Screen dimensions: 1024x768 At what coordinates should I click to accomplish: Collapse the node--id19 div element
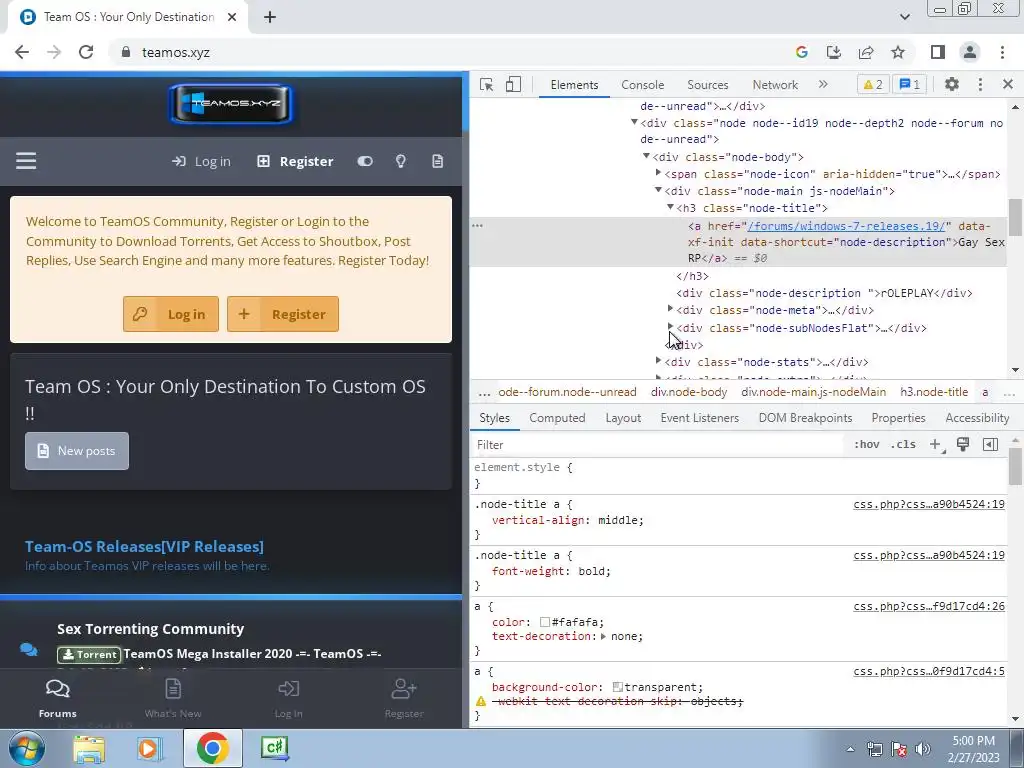(633, 122)
